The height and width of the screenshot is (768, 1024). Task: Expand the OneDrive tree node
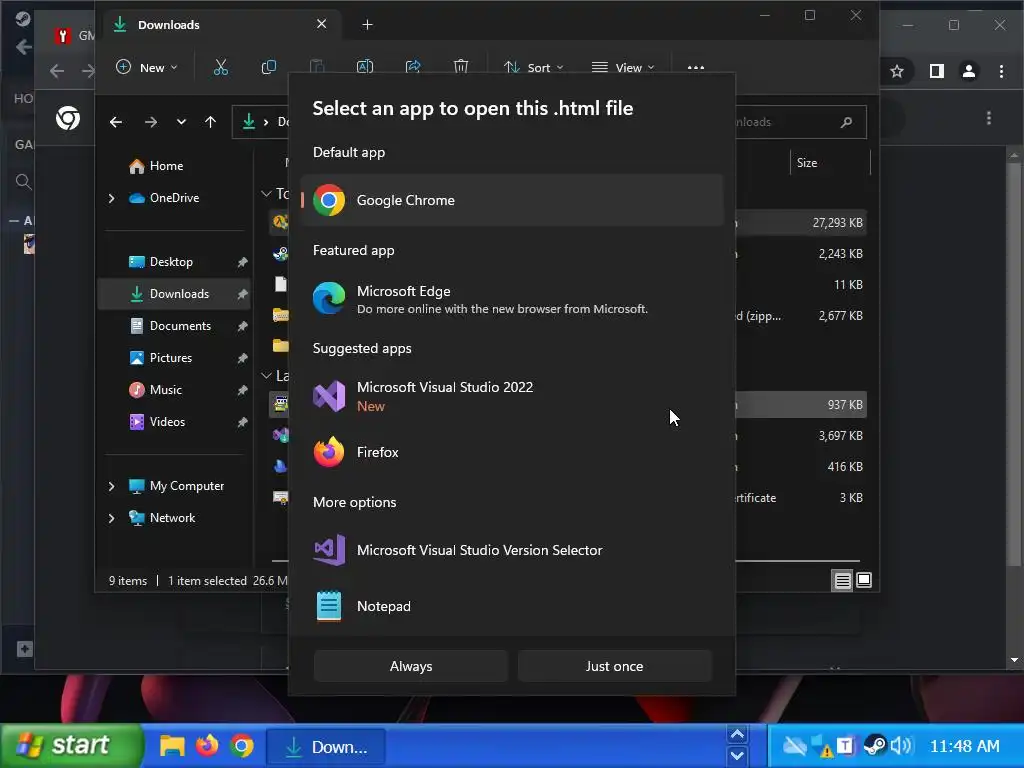[111, 198]
